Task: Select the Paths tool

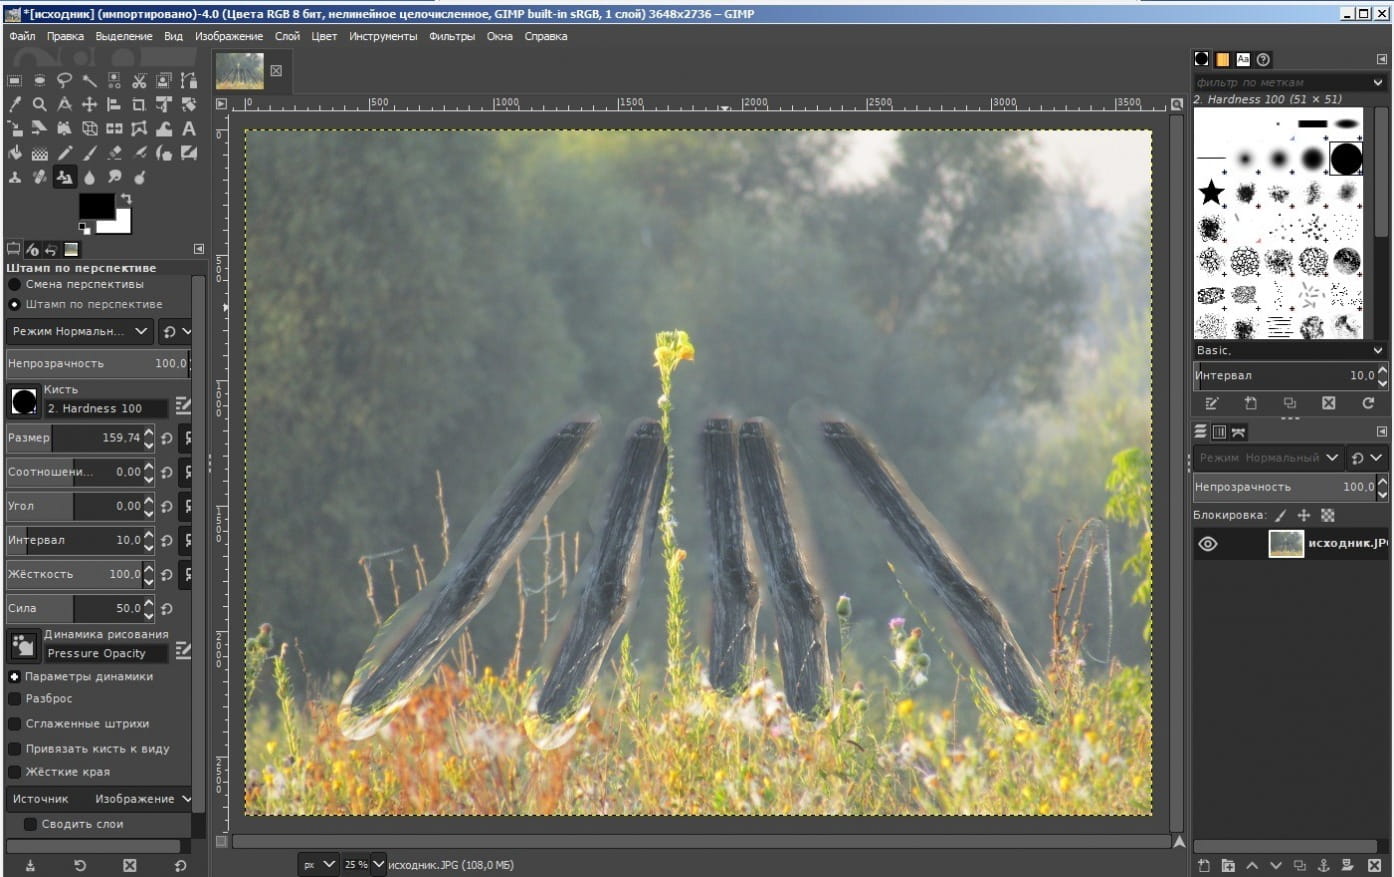Action: click(x=189, y=80)
